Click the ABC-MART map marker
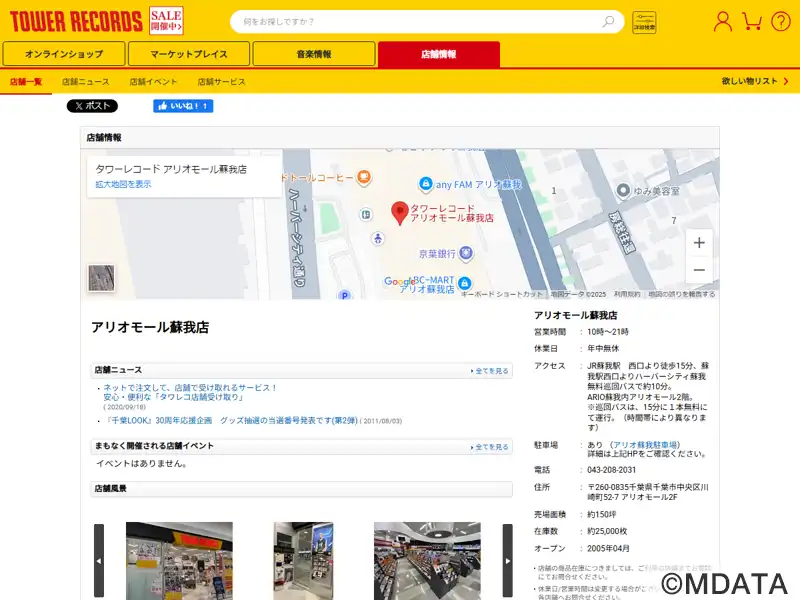The height and width of the screenshot is (600, 800). point(464,283)
